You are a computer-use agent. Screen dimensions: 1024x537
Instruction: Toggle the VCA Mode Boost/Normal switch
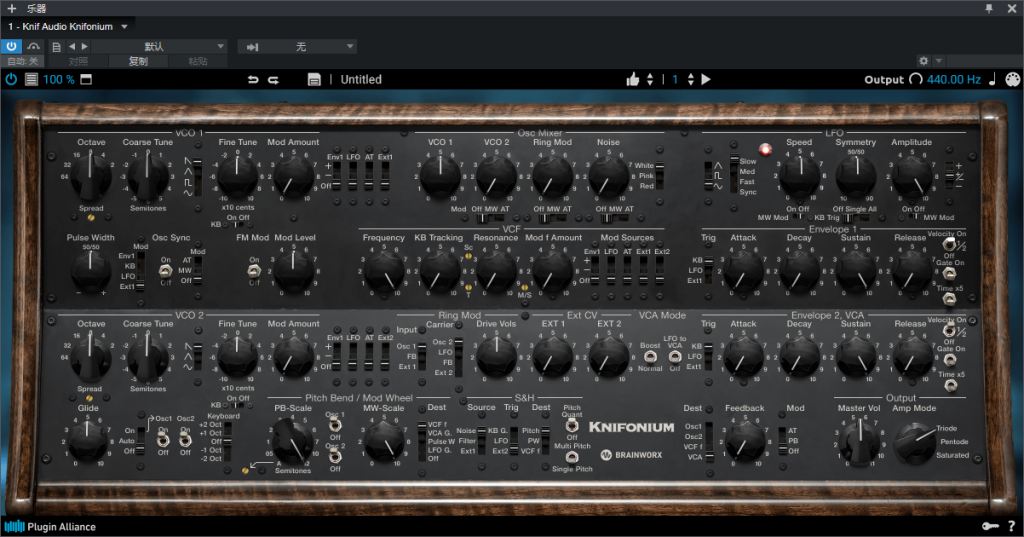(x=650, y=357)
